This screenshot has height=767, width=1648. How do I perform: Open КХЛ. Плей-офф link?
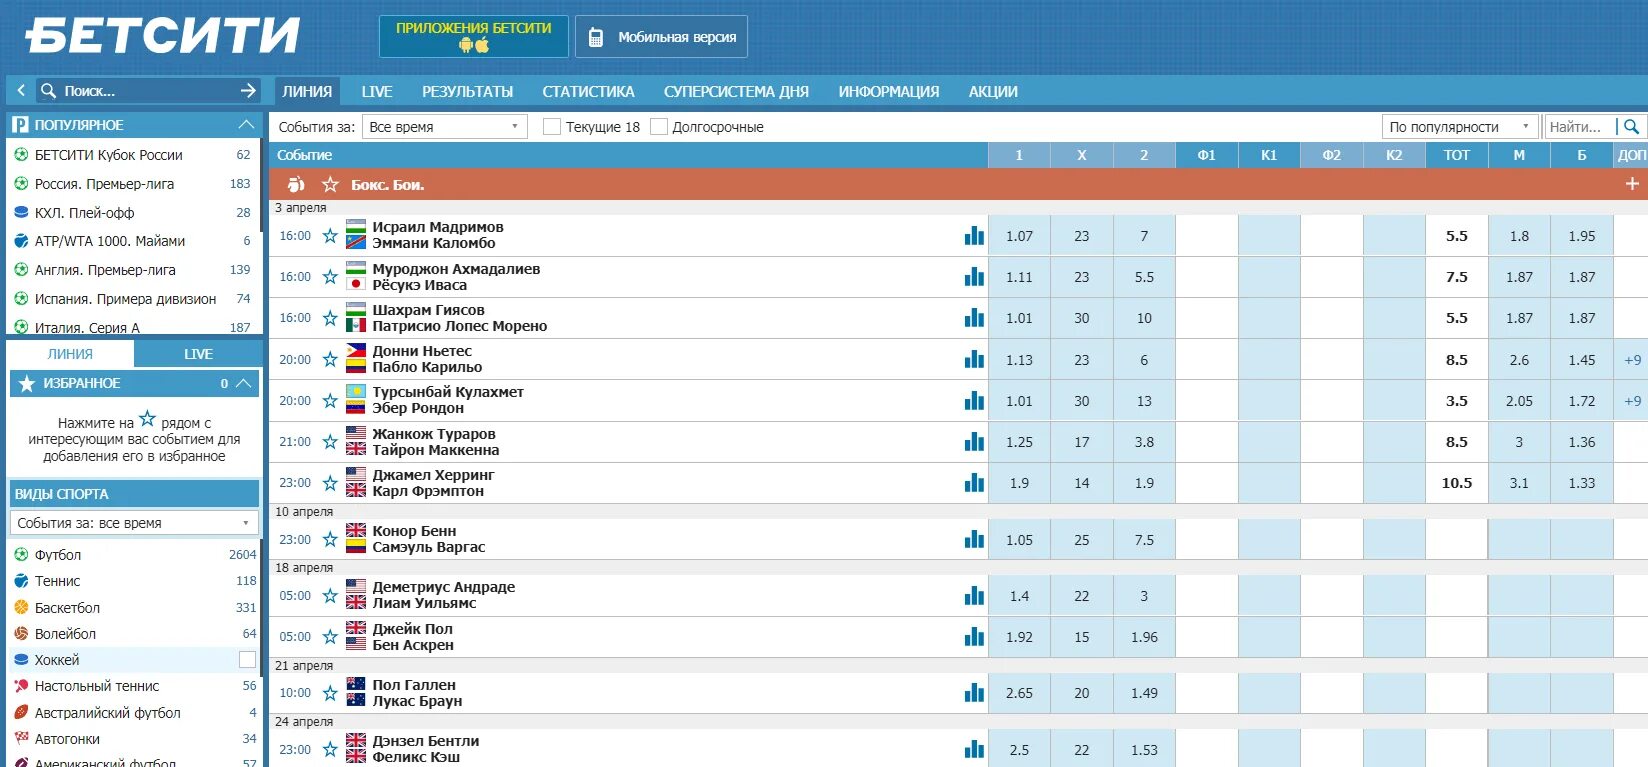(84, 213)
